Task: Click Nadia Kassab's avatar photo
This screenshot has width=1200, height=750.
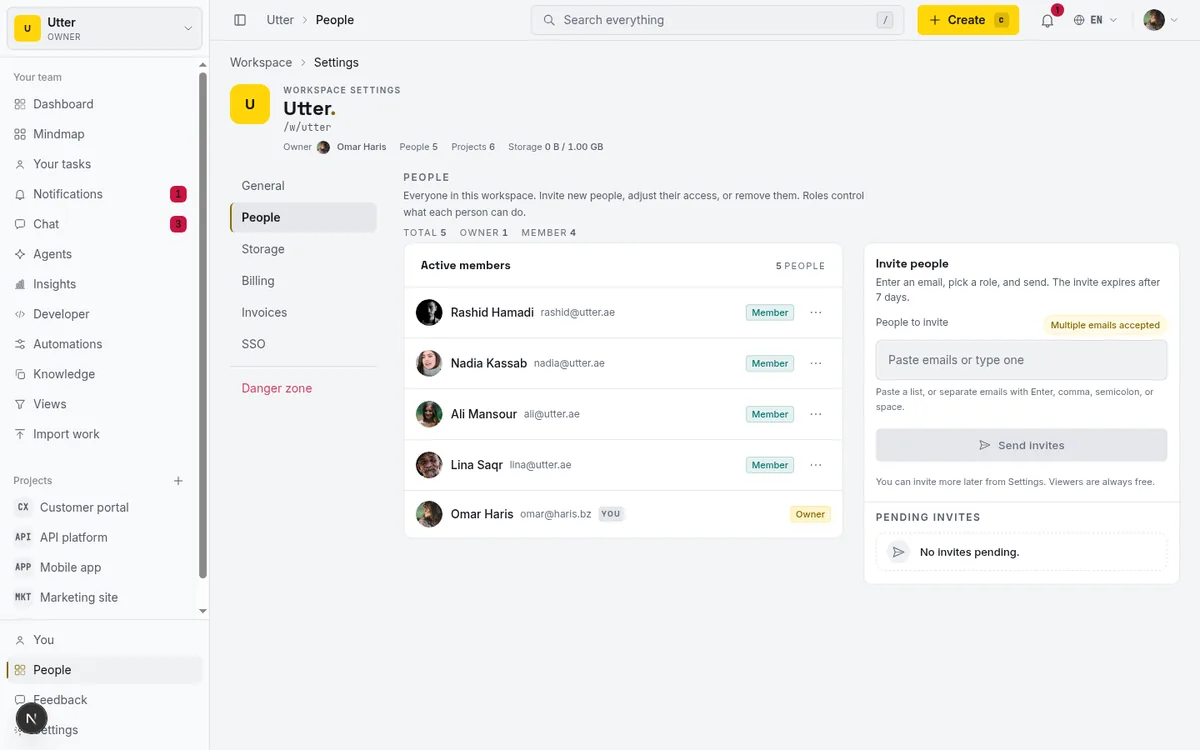Action: point(429,363)
